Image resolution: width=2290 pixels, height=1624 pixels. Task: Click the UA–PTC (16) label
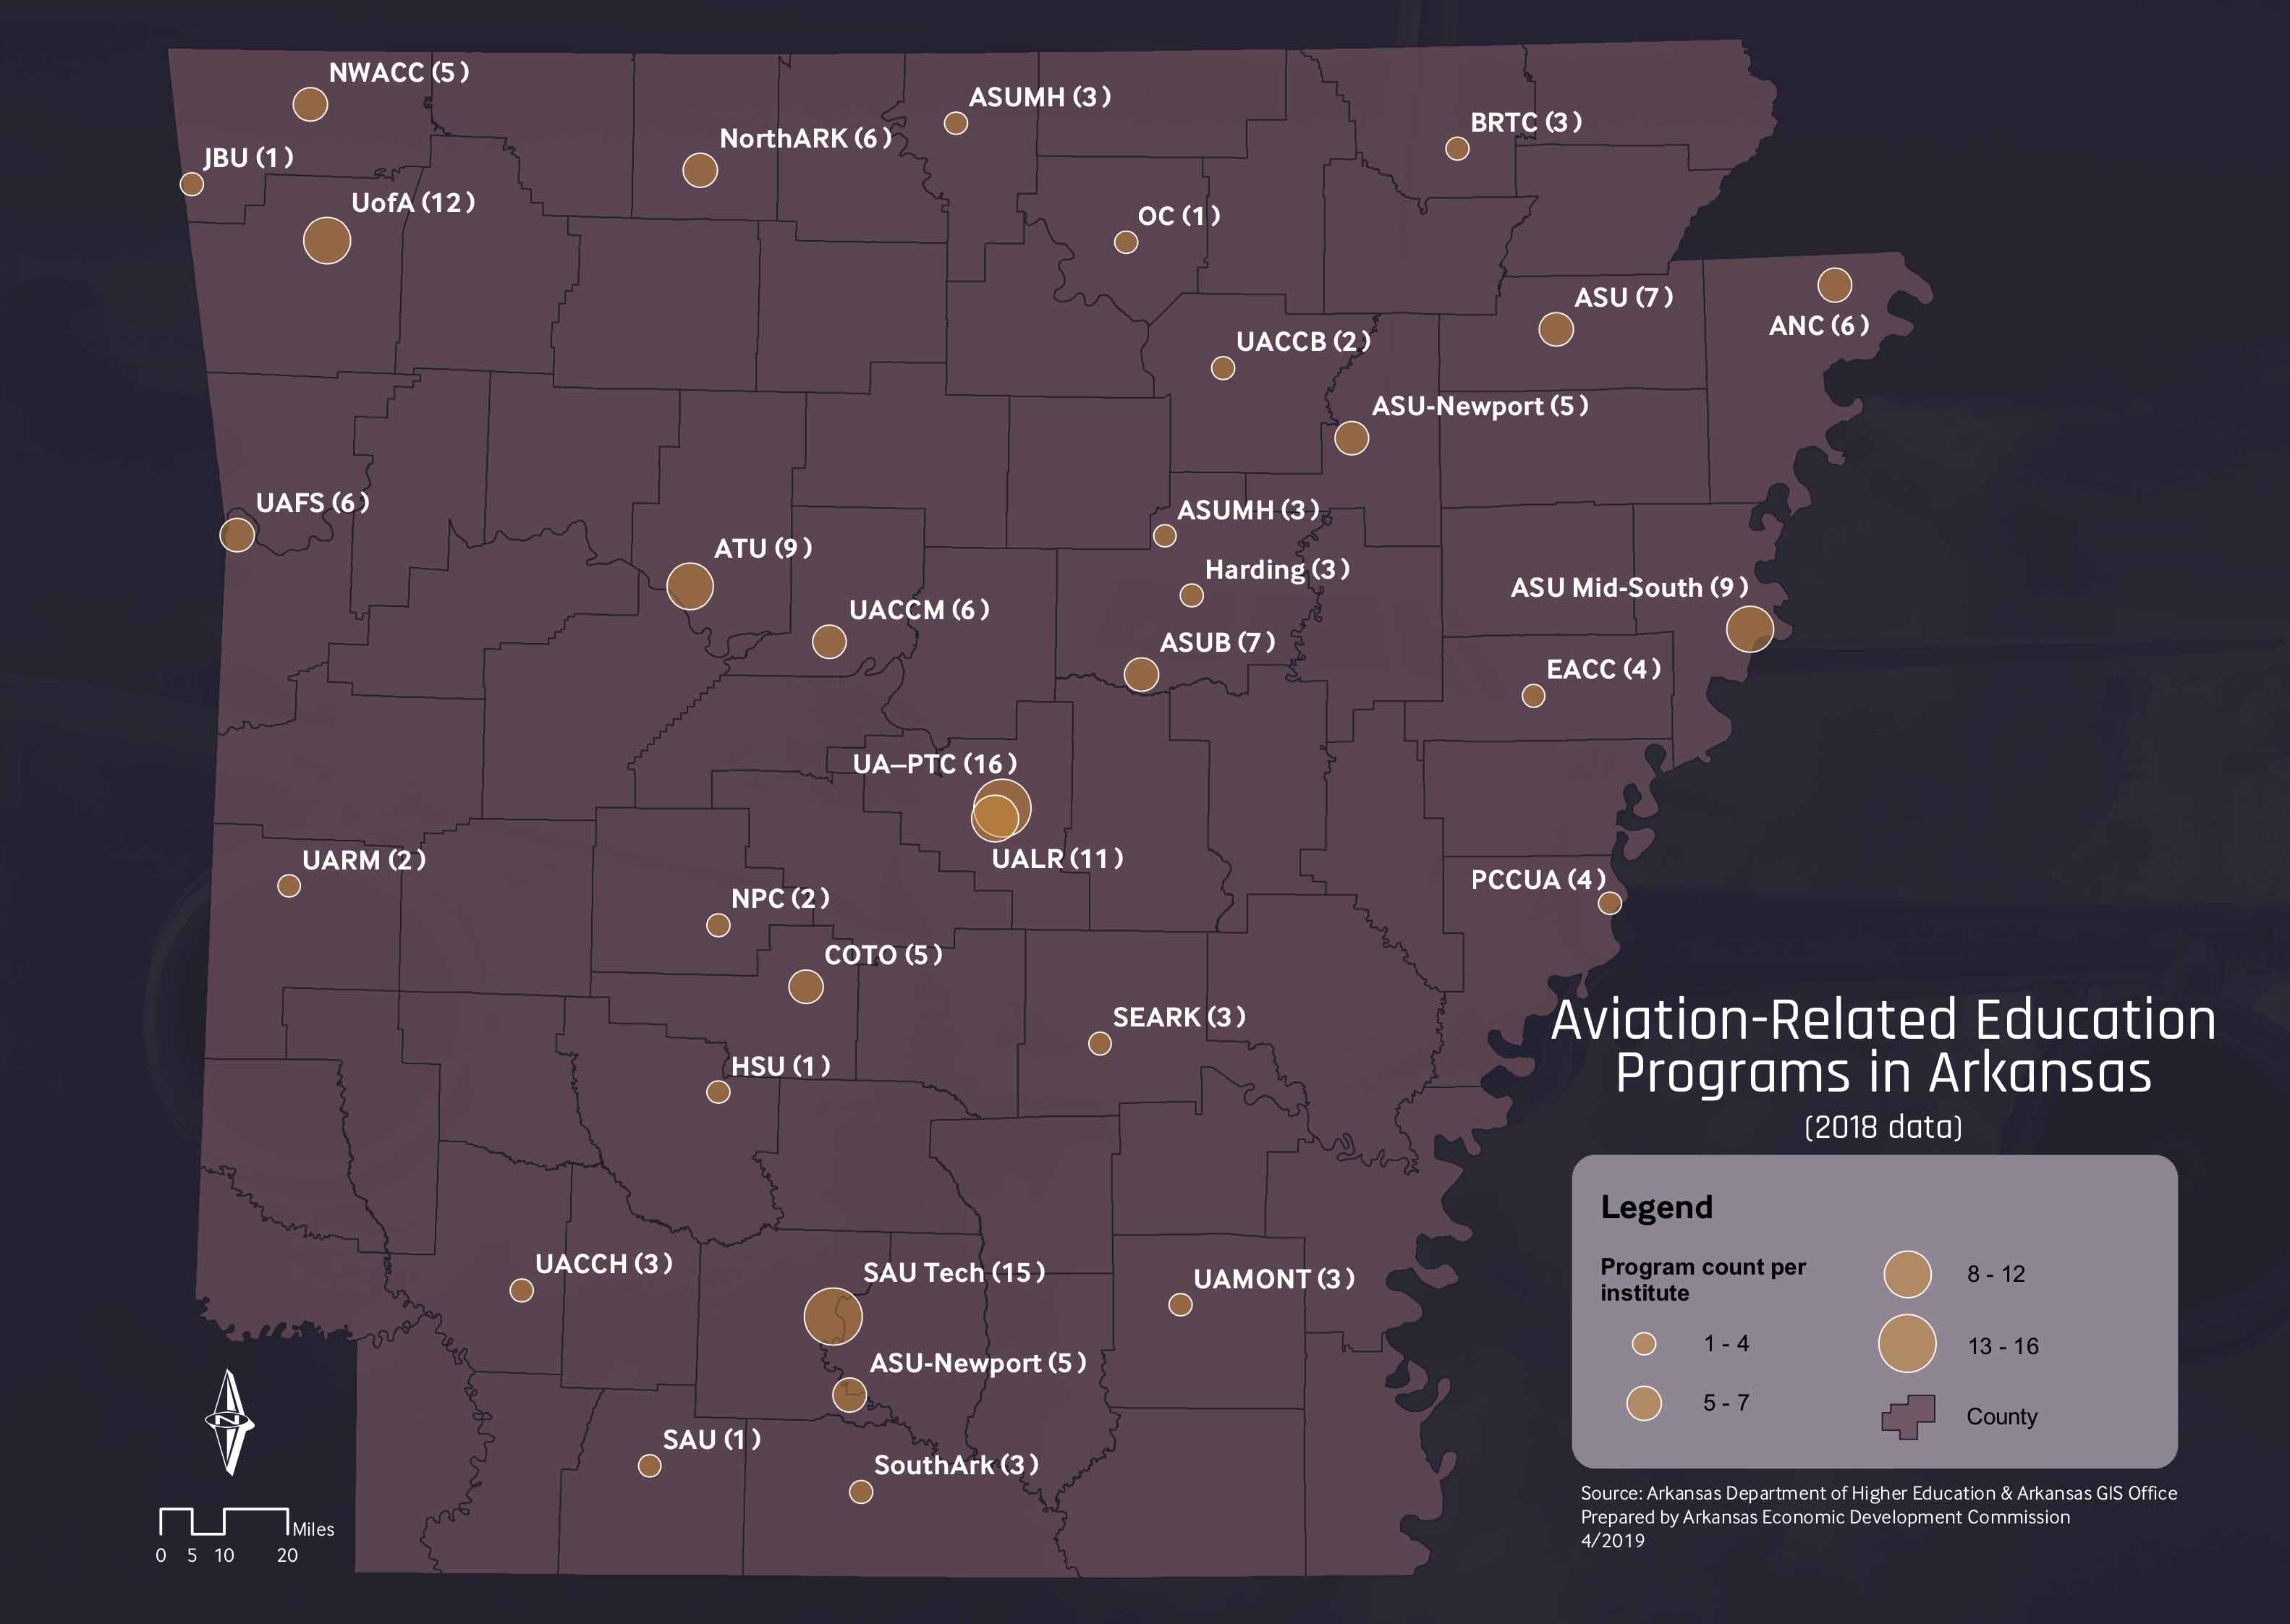(934, 764)
